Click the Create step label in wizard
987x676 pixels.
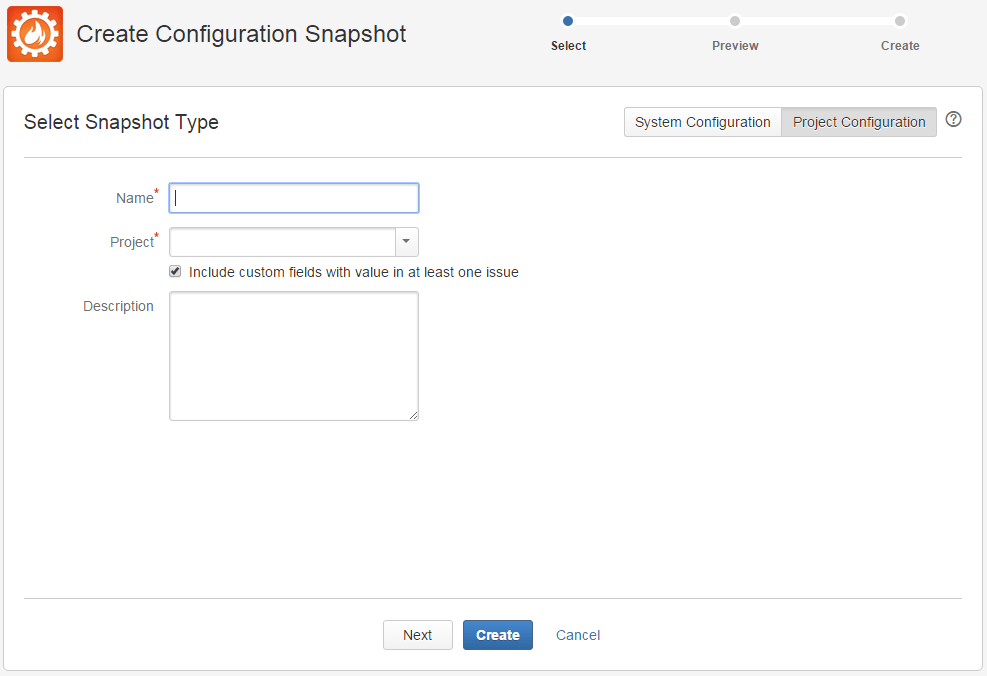900,46
